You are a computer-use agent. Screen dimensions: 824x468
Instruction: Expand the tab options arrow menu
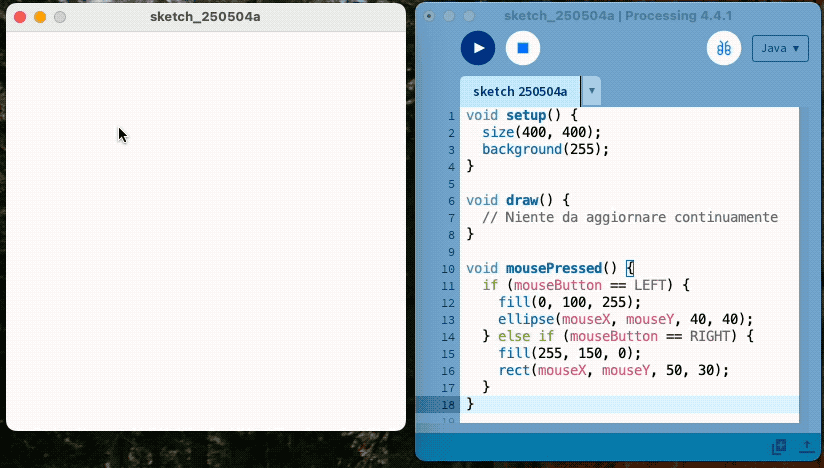coord(591,91)
